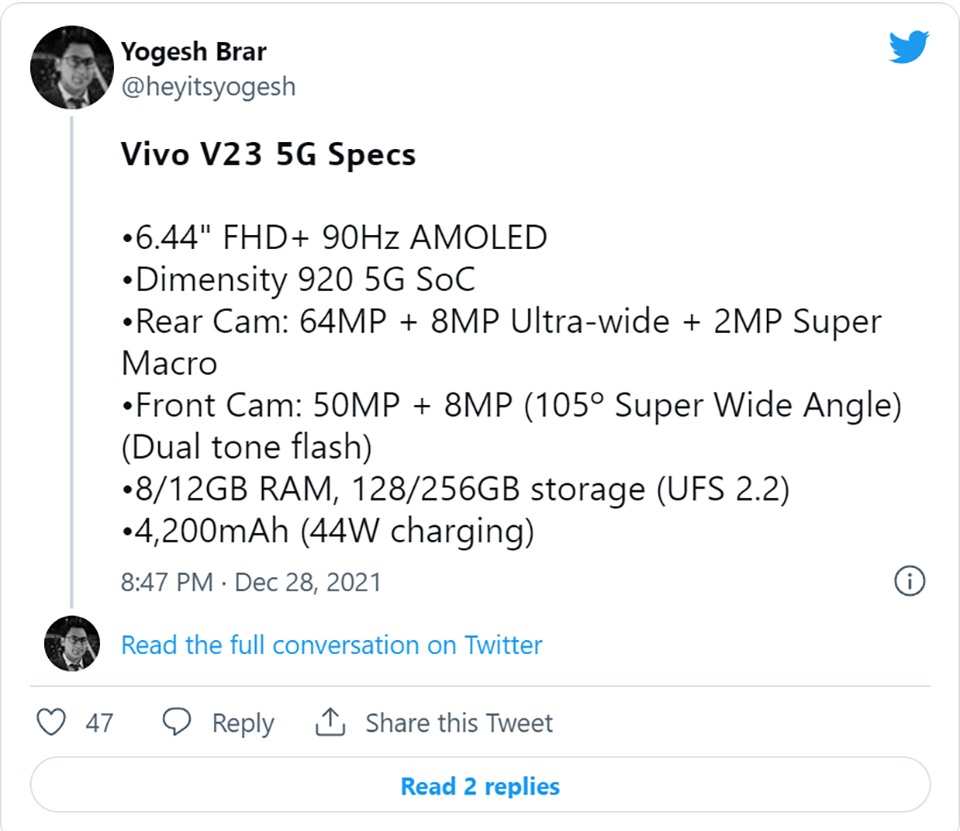Click Share this Tweet
Screen dimensions: 960x831
point(459,722)
